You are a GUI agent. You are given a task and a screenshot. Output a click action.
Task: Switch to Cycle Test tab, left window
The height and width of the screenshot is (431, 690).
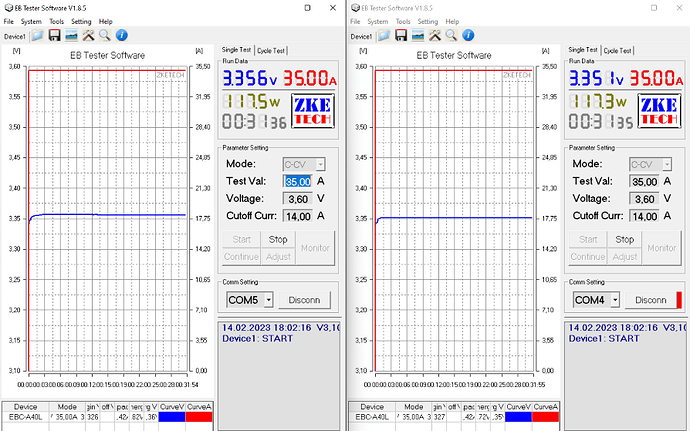[x=271, y=51]
